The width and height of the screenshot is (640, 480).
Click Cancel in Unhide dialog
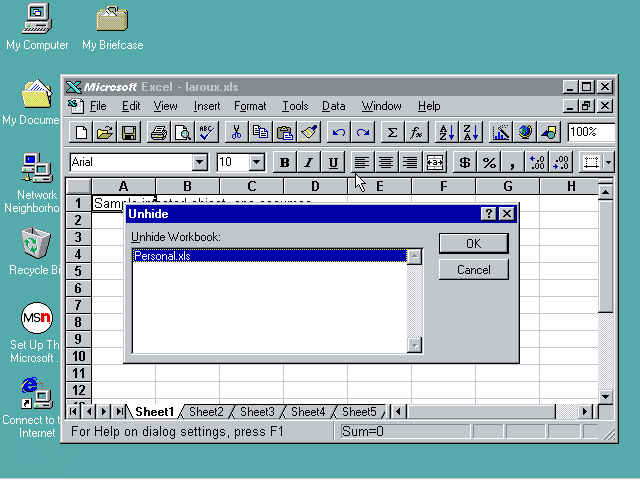[x=473, y=270]
